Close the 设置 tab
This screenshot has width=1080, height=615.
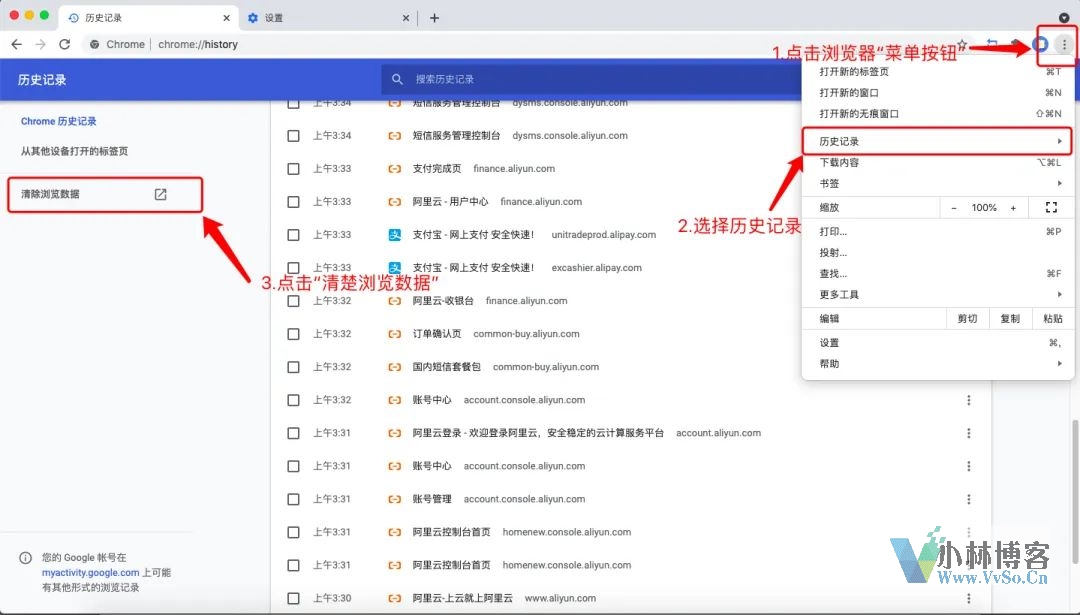(x=406, y=18)
